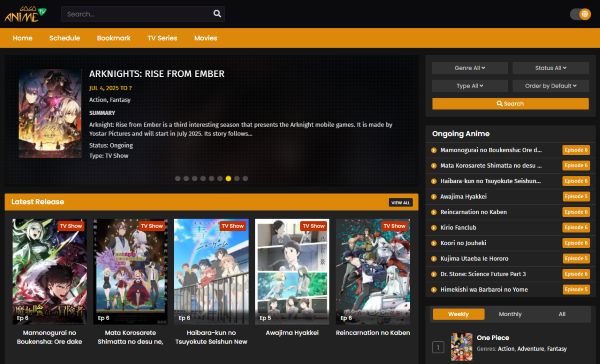The image size is (600, 364).
Task: Click the bullet icon beside Mata Korosarete
Action: 434,166
